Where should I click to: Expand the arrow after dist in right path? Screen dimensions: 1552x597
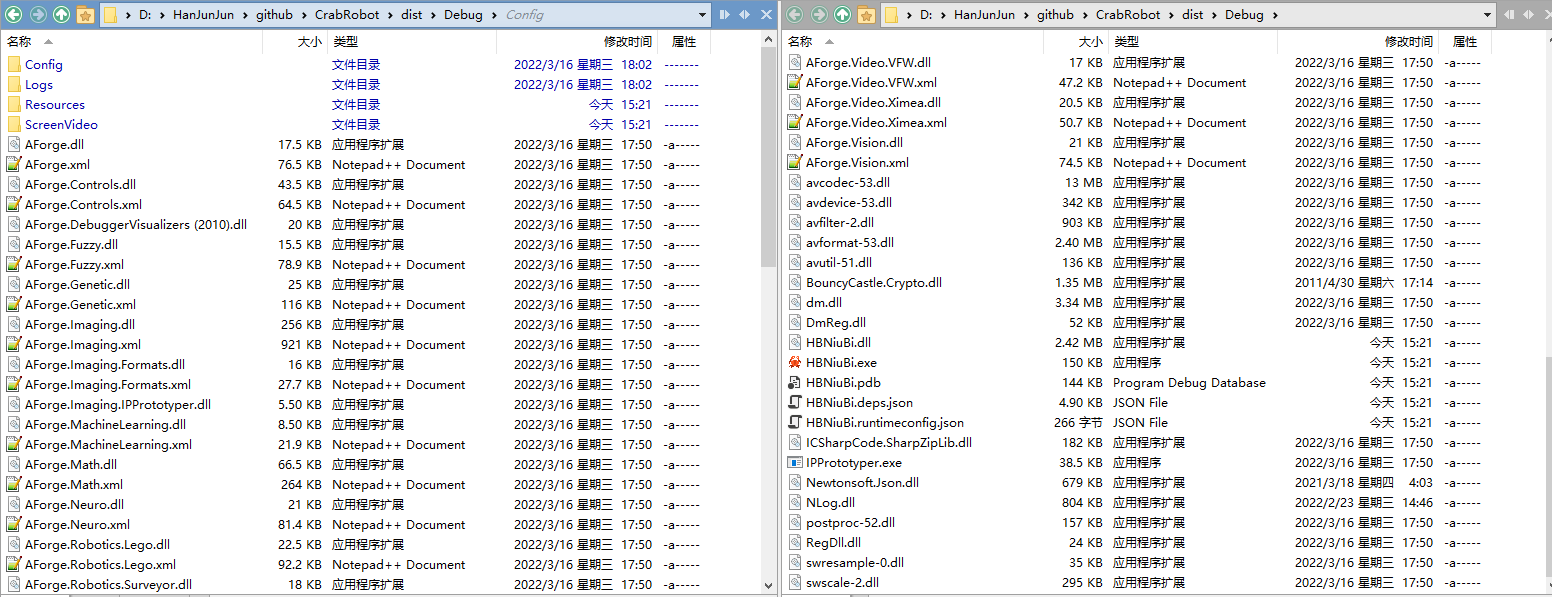click(x=1215, y=15)
